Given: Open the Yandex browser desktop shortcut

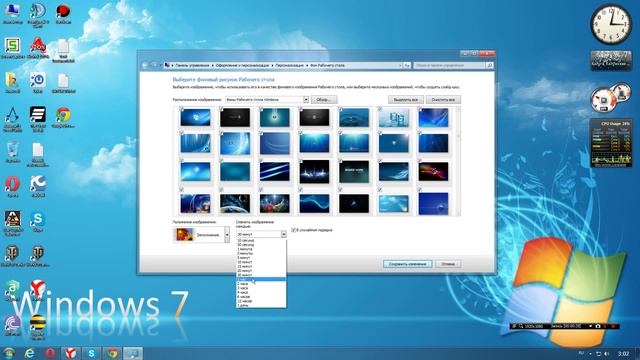Looking at the screenshot, I should pos(38,291).
